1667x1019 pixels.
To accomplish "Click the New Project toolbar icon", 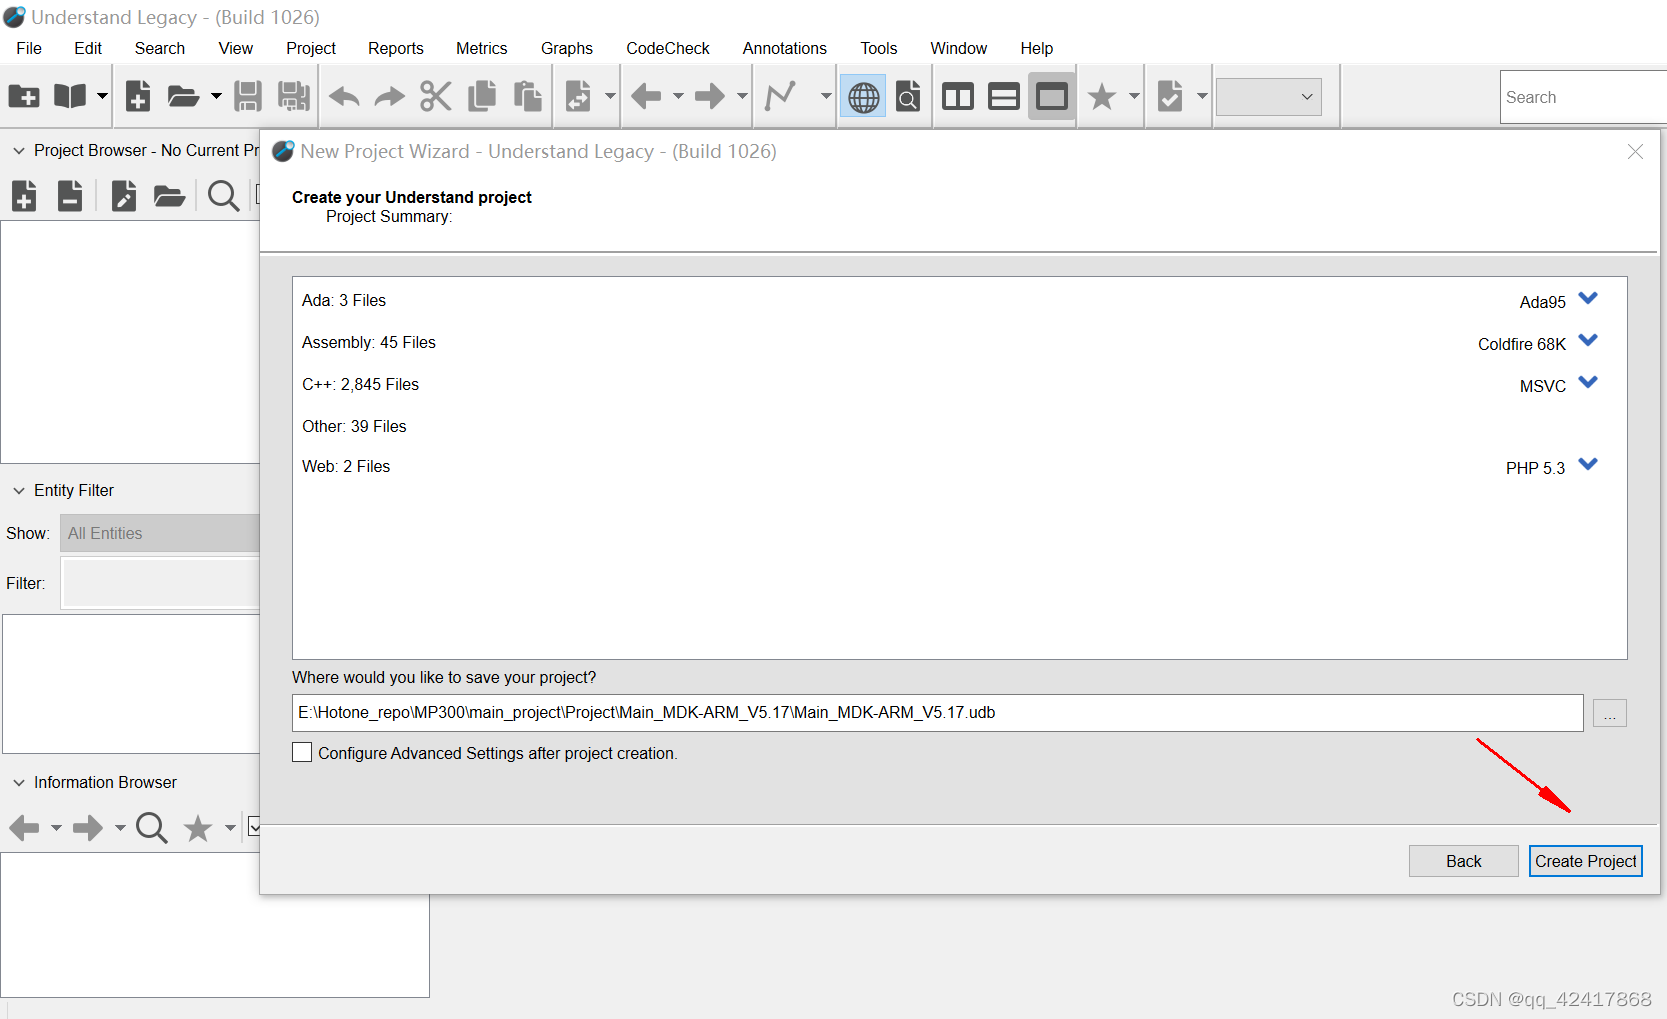I will [x=24, y=97].
